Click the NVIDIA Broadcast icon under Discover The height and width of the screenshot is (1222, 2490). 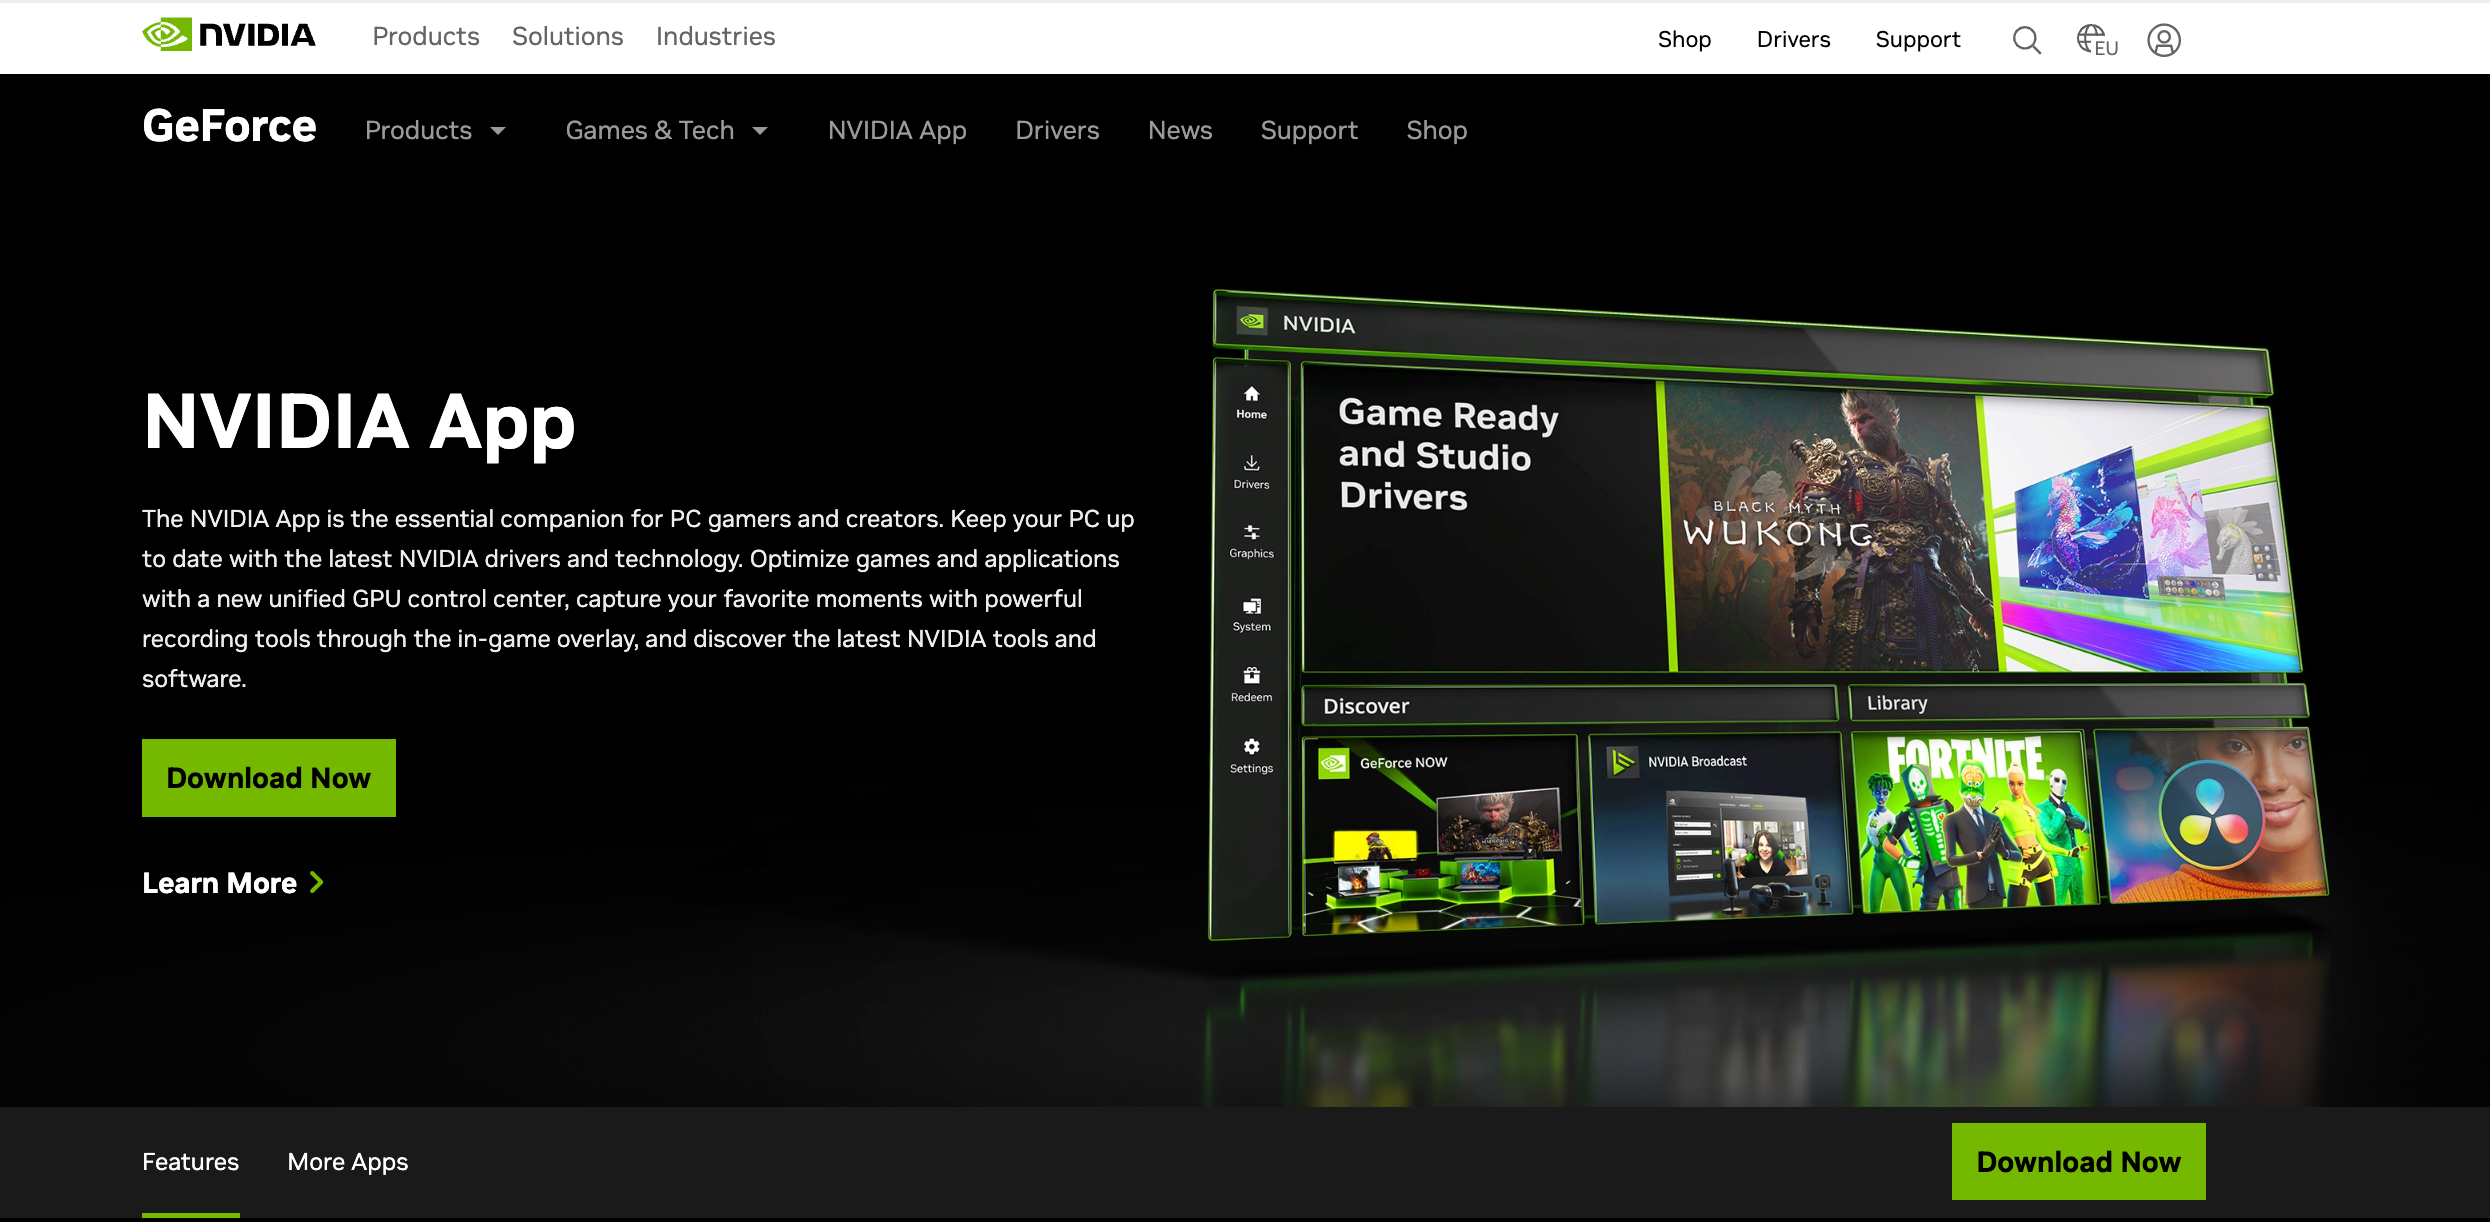click(x=1622, y=761)
